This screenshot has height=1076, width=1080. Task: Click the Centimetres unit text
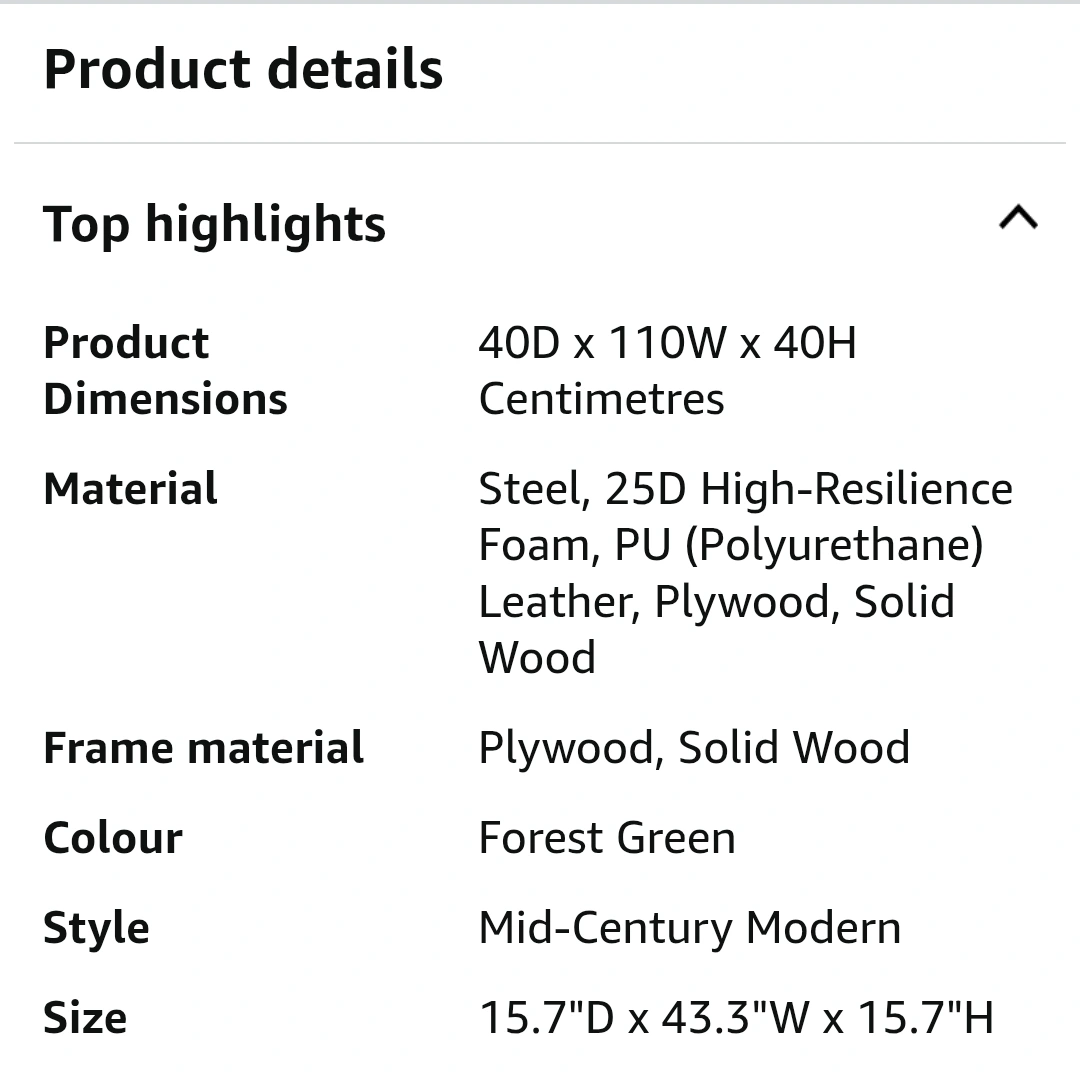(x=601, y=399)
